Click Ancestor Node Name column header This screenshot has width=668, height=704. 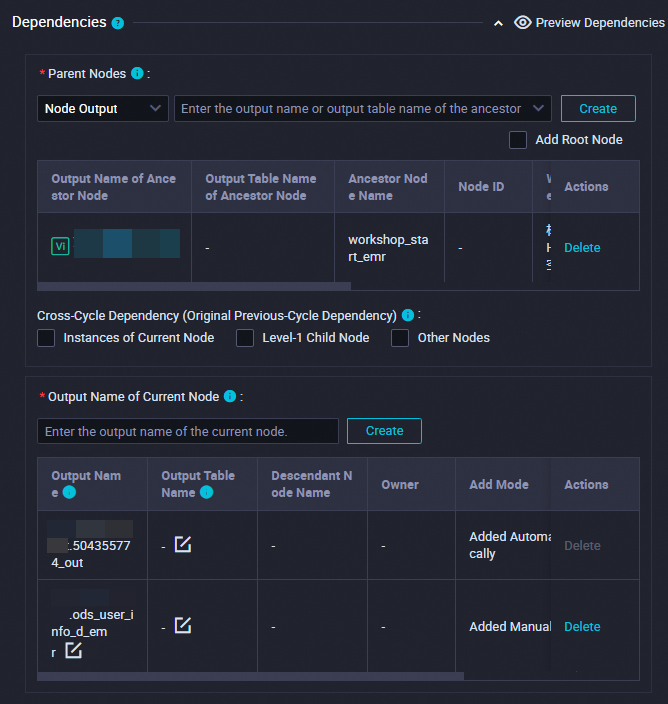click(388, 187)
